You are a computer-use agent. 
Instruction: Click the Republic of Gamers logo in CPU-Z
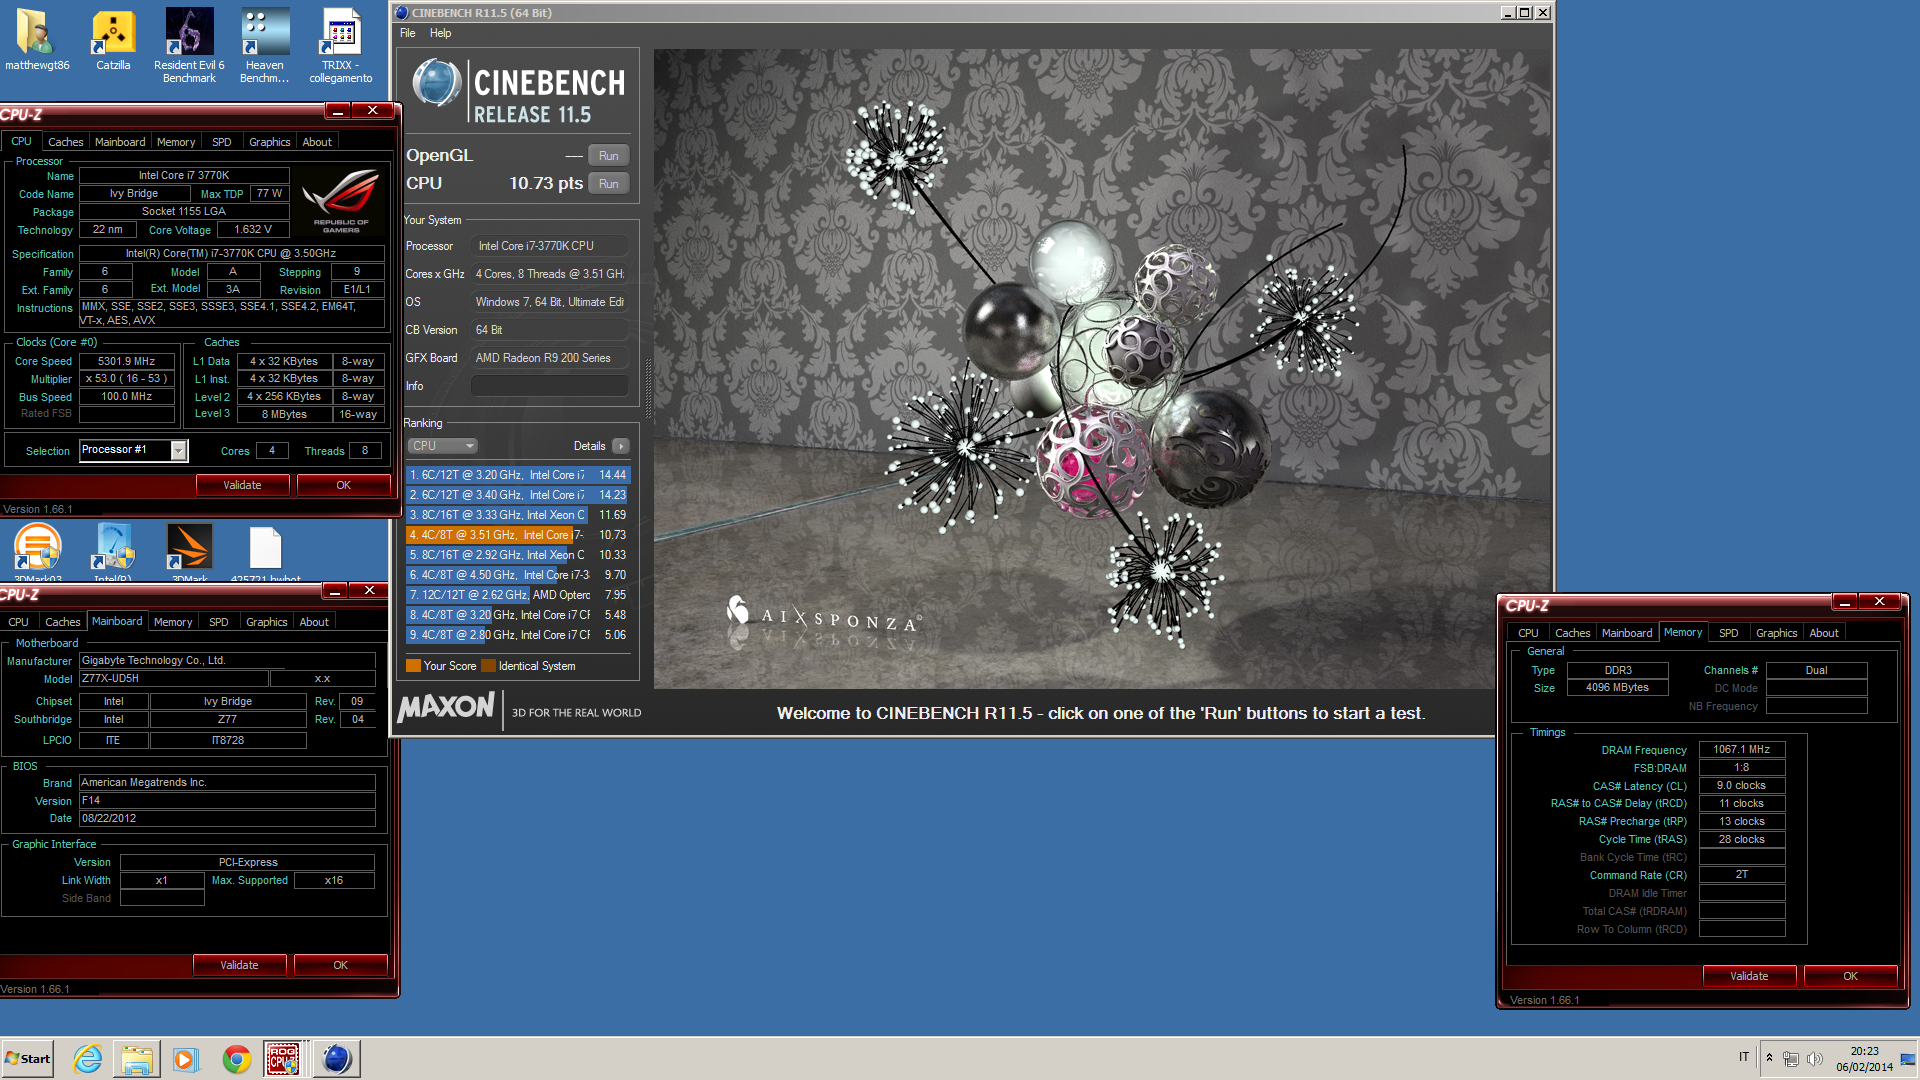pos(341,200)
